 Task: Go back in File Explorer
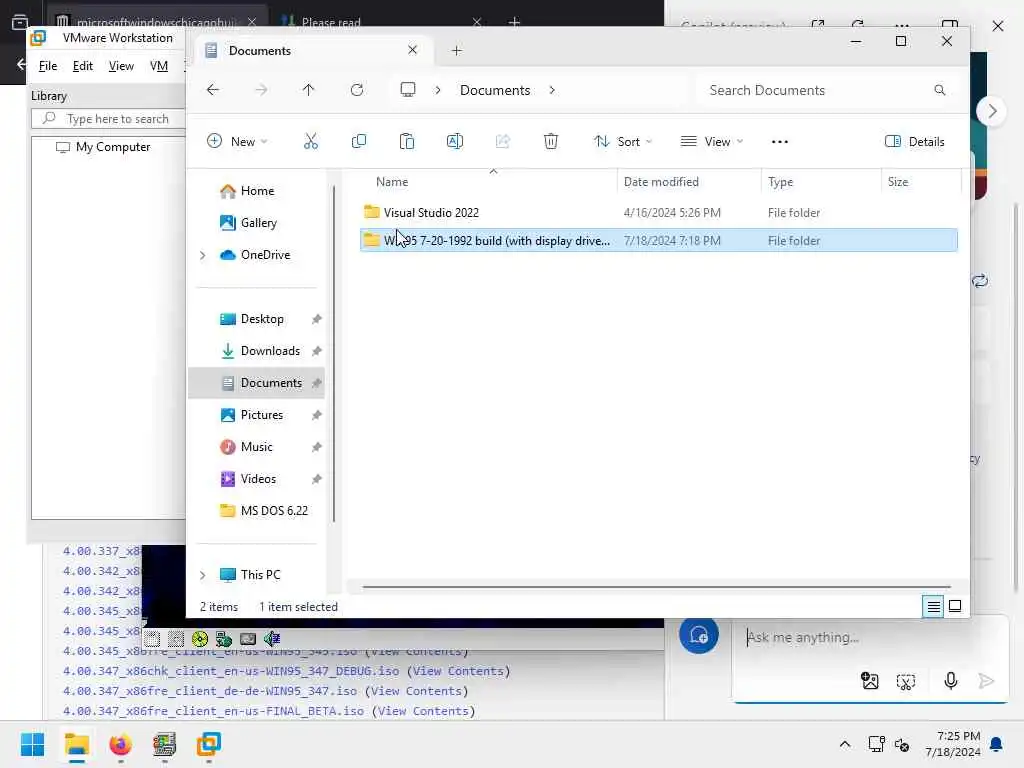(213, 90)
